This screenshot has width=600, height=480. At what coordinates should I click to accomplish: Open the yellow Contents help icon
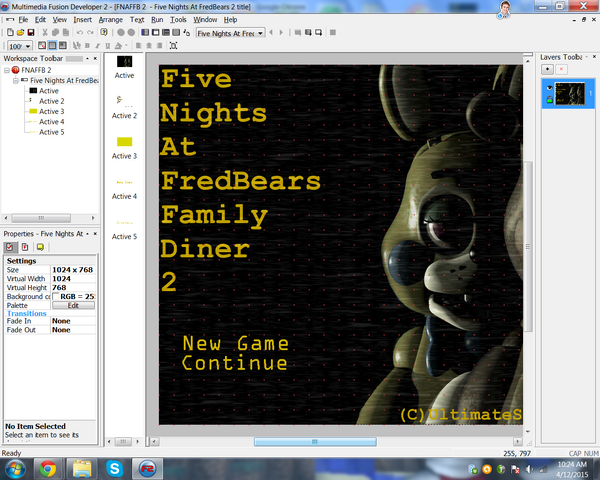click(104, 33)
